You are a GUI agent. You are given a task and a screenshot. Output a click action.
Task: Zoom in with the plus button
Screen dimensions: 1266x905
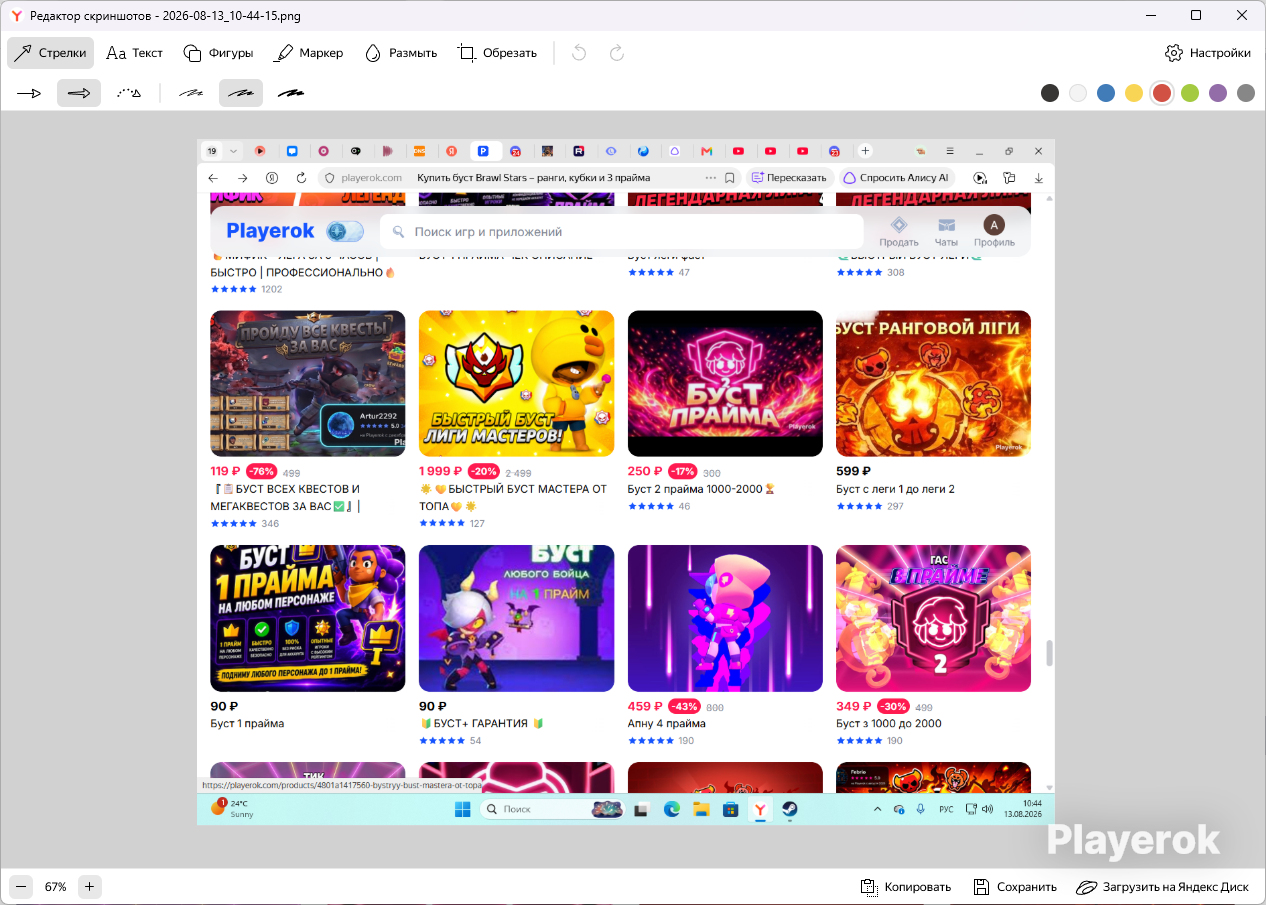click(90, 886)
